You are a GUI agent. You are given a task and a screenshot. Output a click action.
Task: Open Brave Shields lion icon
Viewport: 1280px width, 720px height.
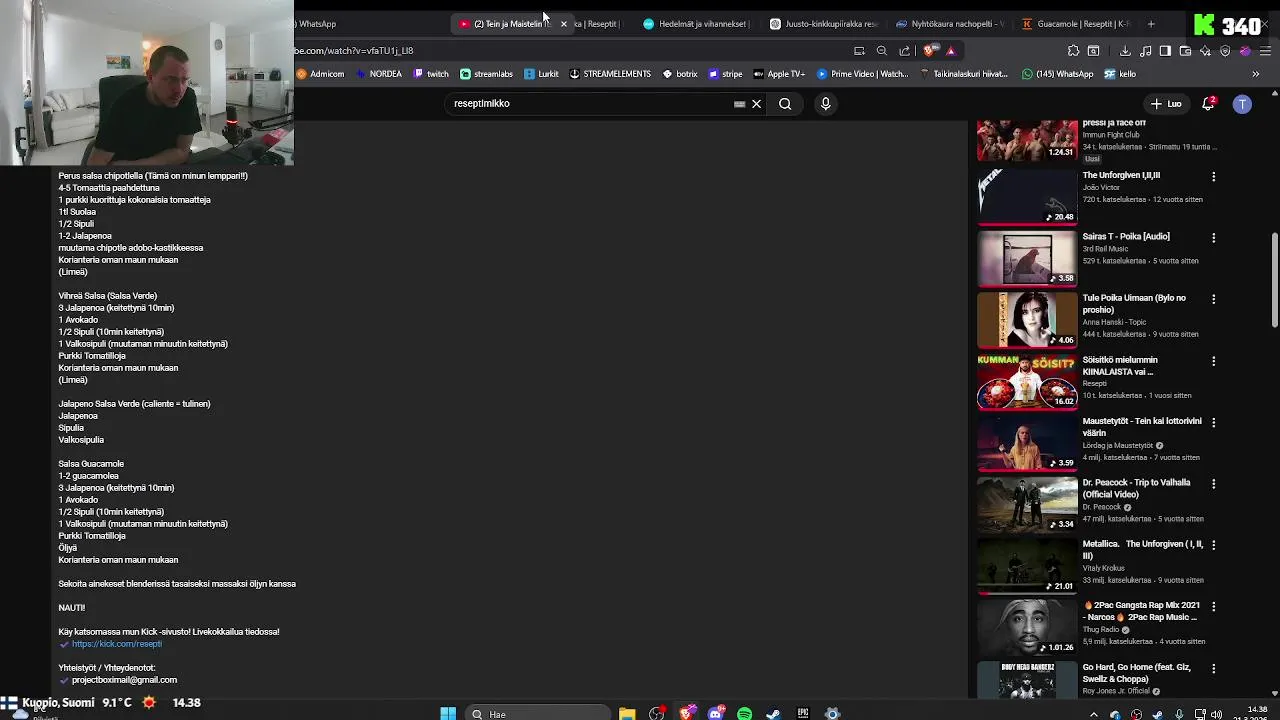tap(931, 51)
